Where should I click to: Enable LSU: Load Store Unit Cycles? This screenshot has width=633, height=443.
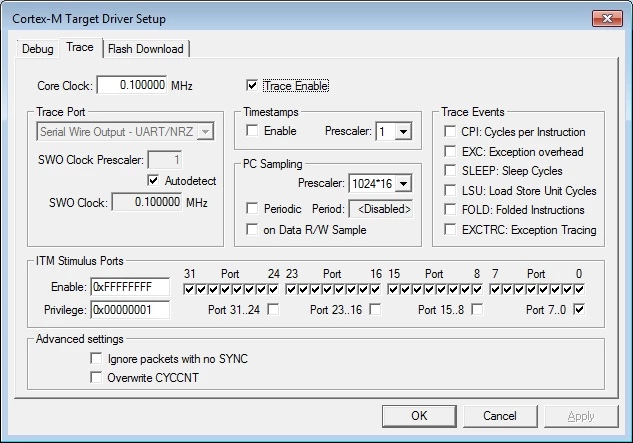point(450,190)
